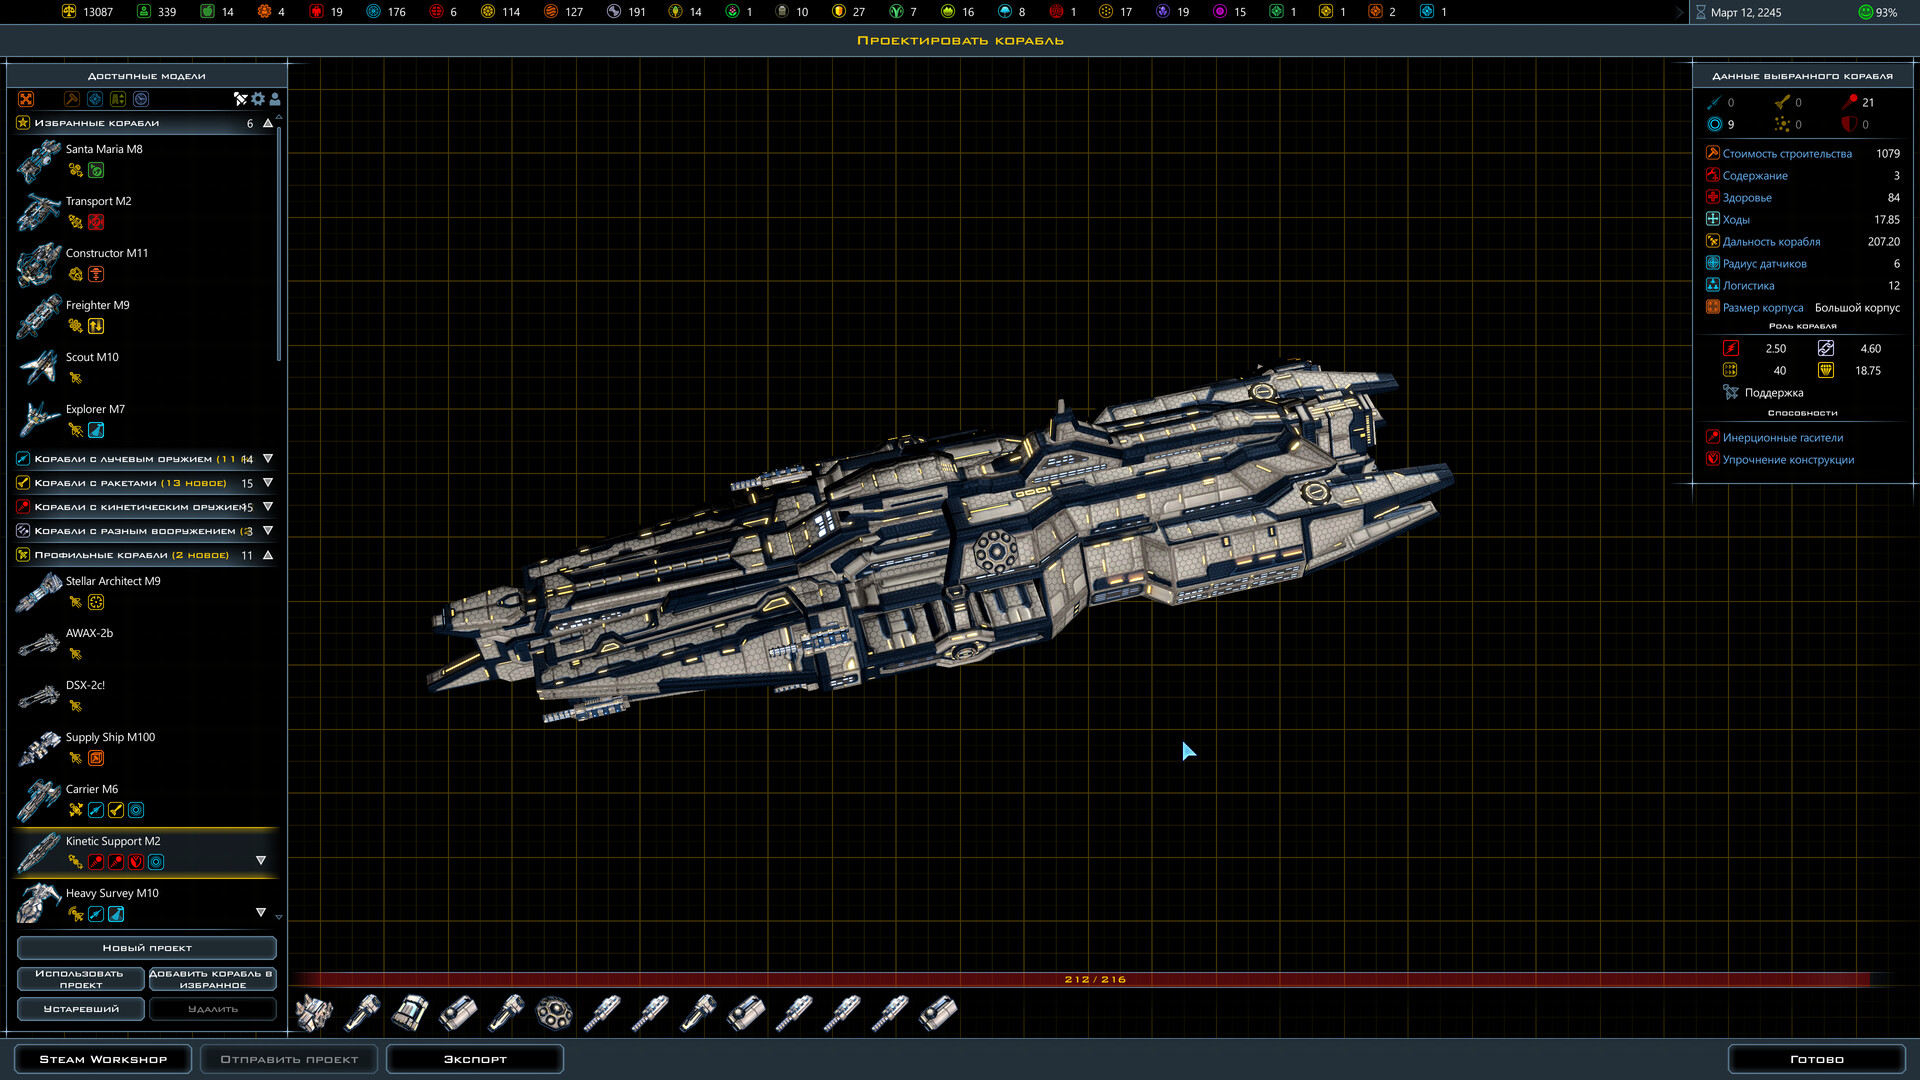Toggle the kinetic weapon ships category icon
The image size is (1920, 1080).
coord(22,507)
